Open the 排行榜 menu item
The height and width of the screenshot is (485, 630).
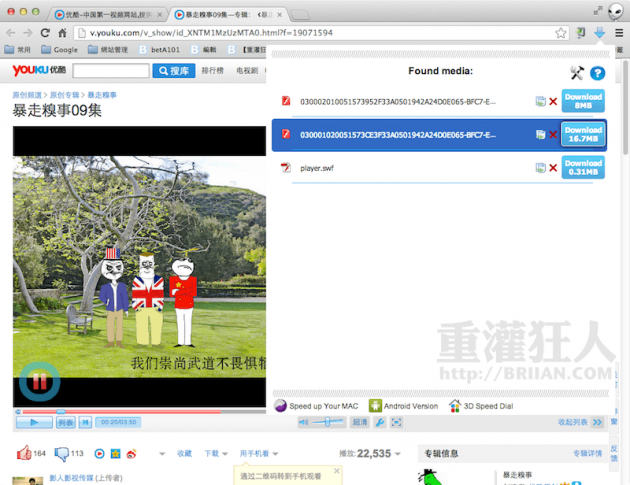click(x=212, y=71)
